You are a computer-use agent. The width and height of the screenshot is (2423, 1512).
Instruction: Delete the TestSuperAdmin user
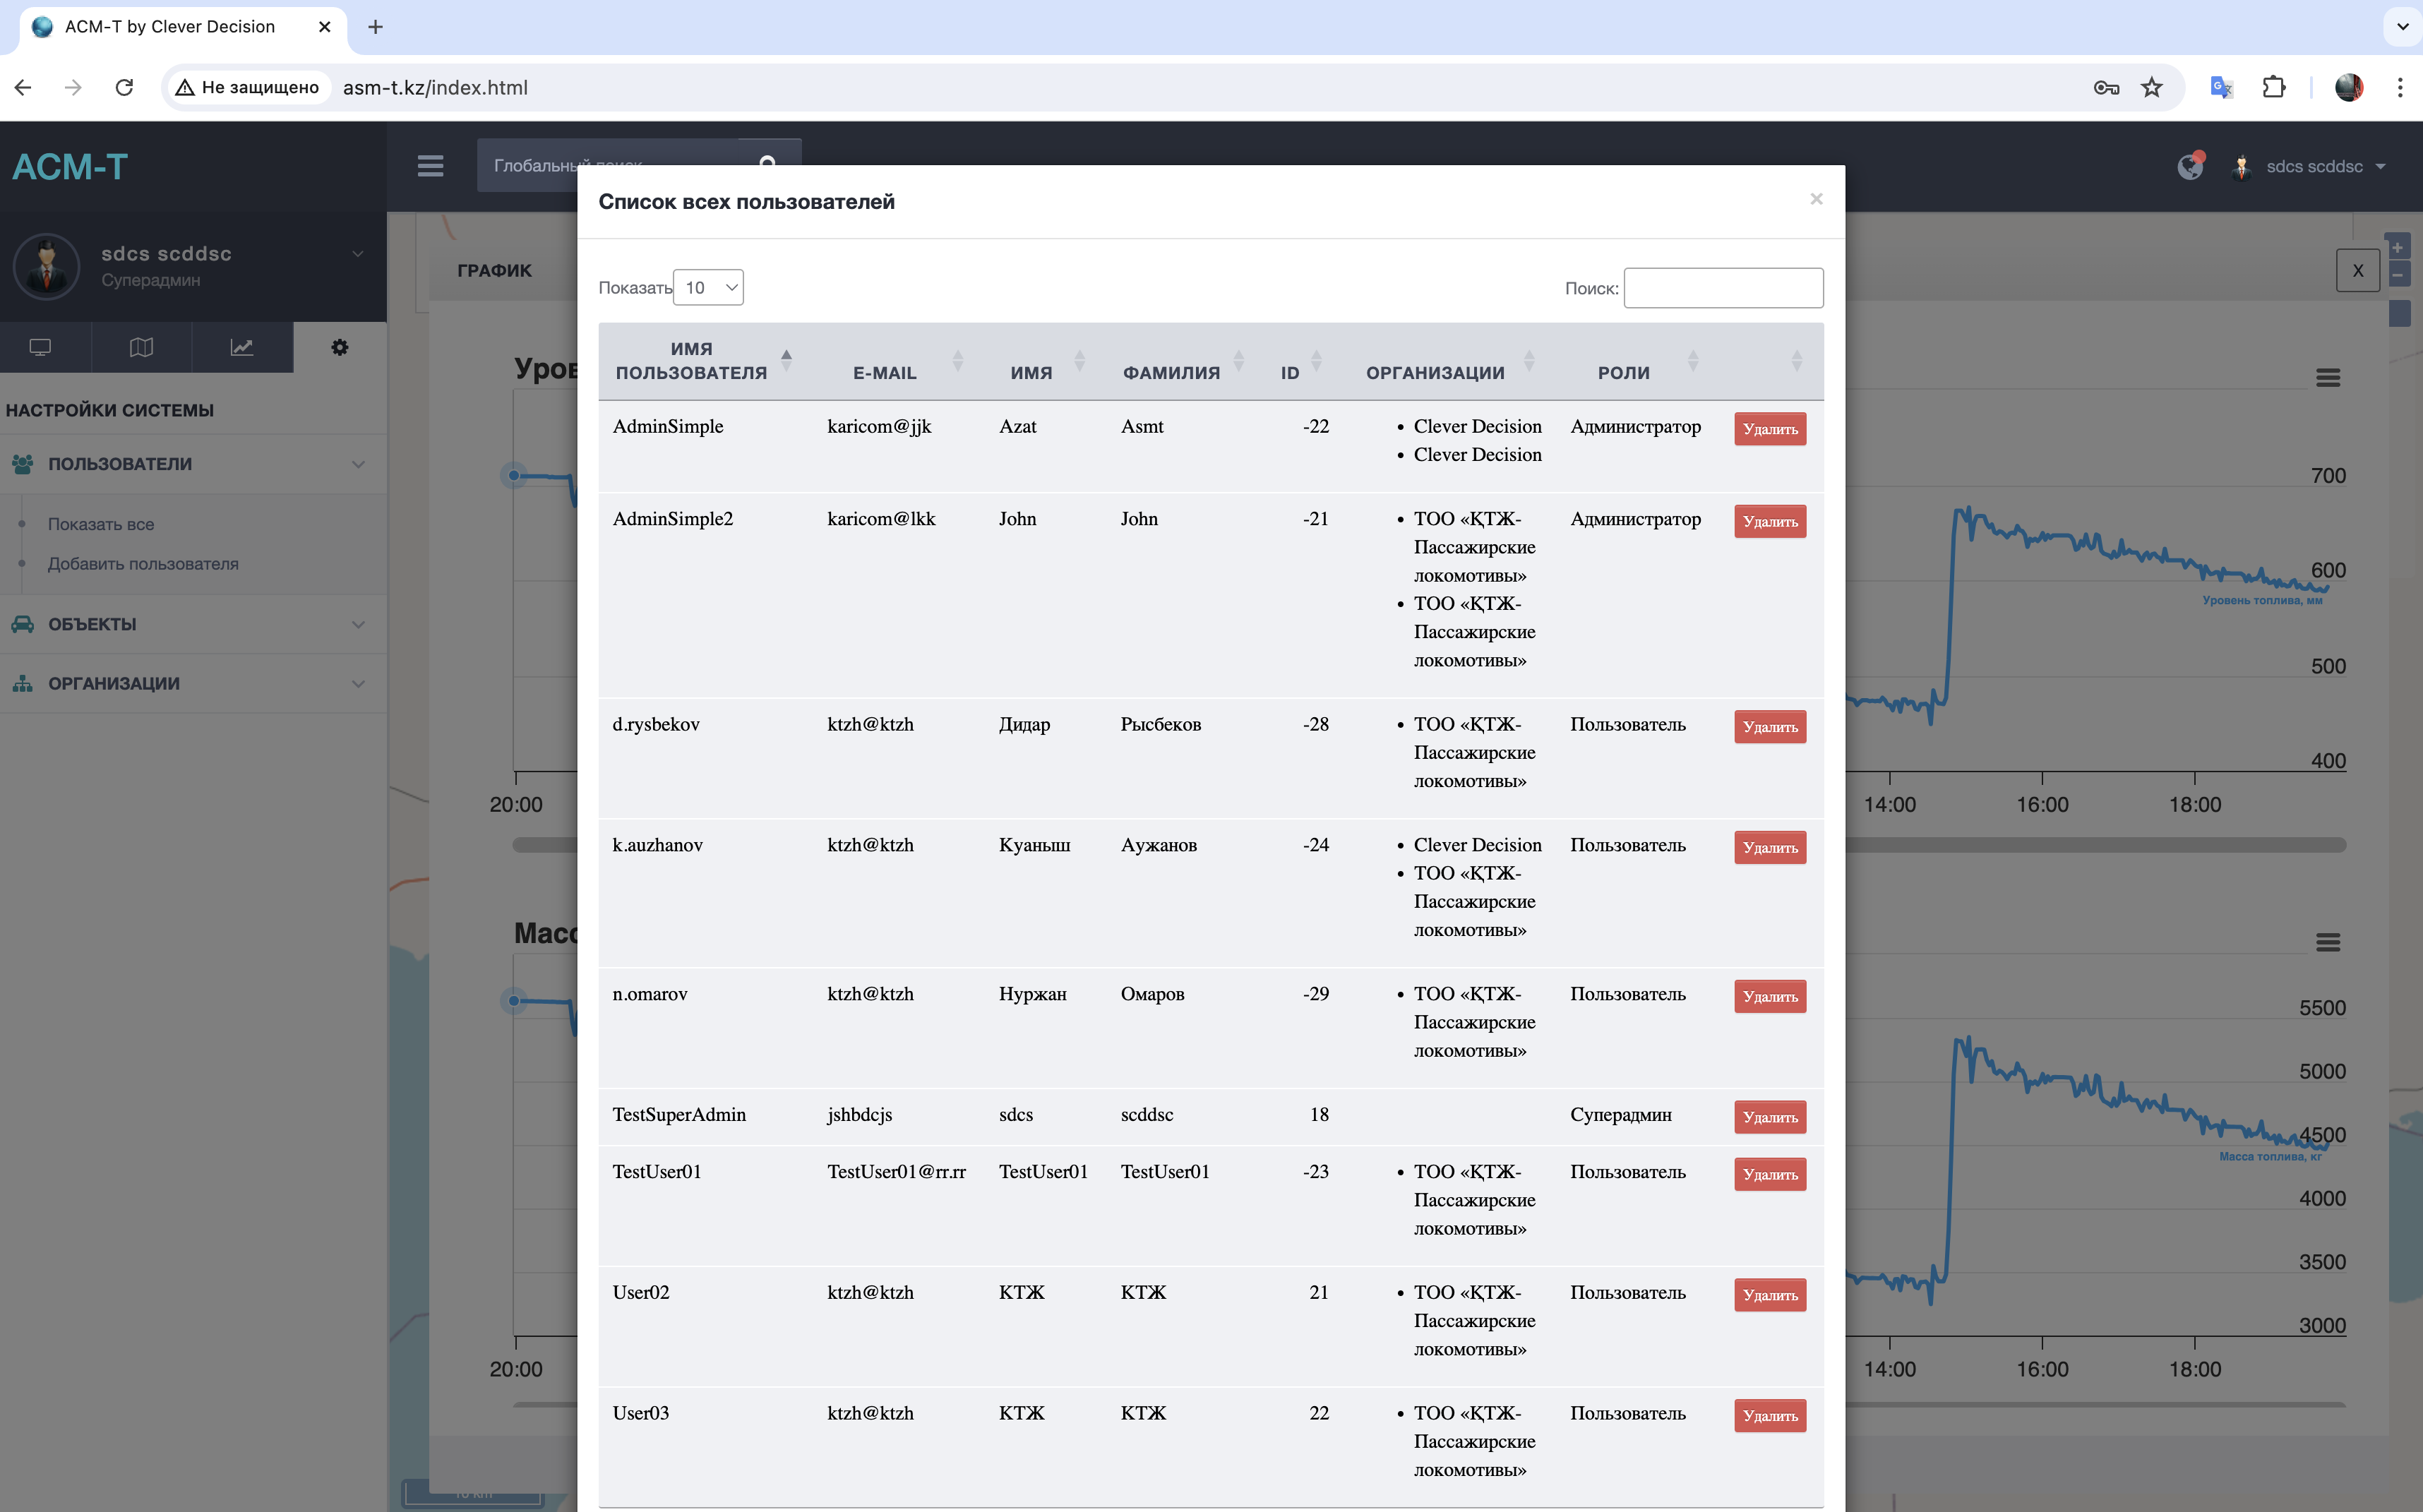[x=1769, y=1117]
